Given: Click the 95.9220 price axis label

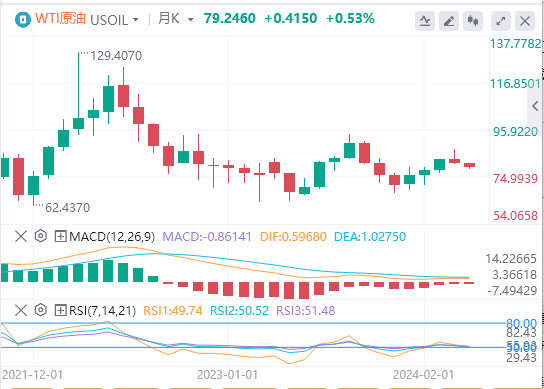Looking at the screenshot, I should click(x=516, y=132).
